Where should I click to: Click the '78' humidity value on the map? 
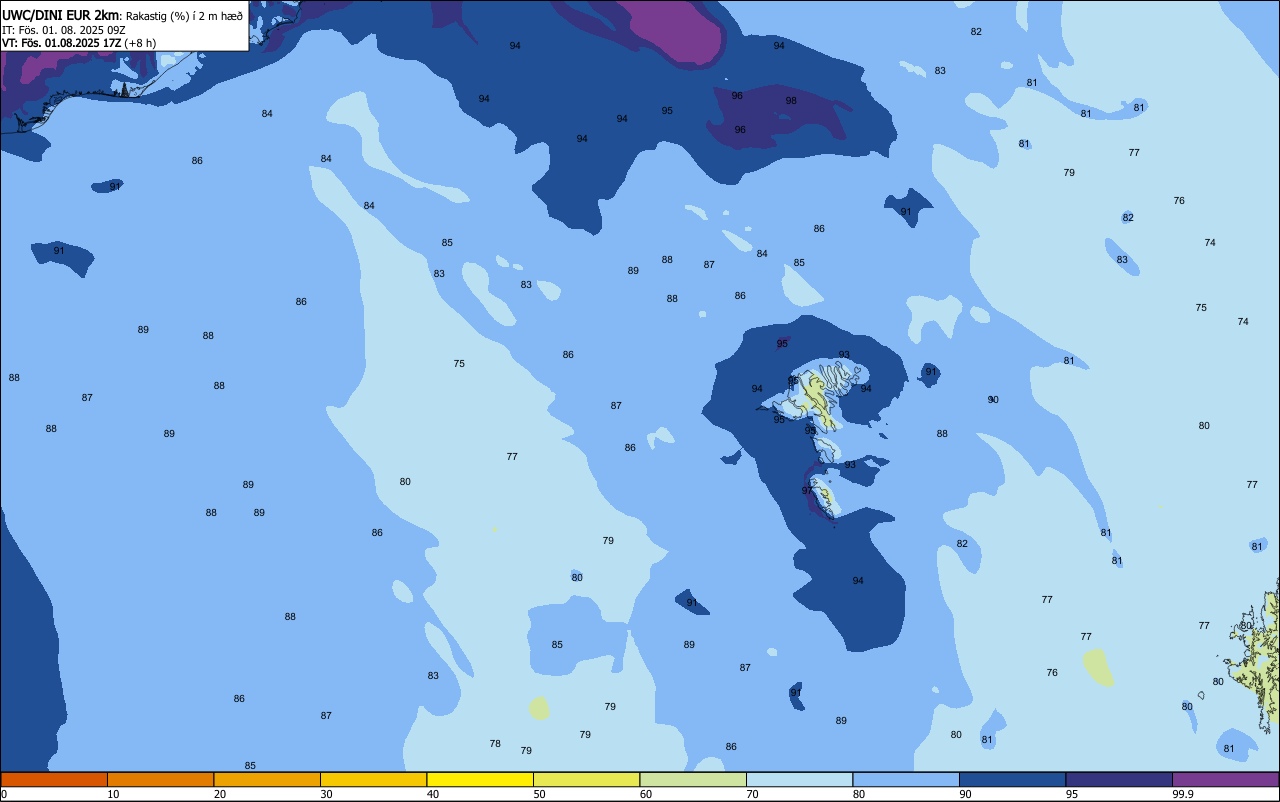pyautogui.click(x=495, y=744)
